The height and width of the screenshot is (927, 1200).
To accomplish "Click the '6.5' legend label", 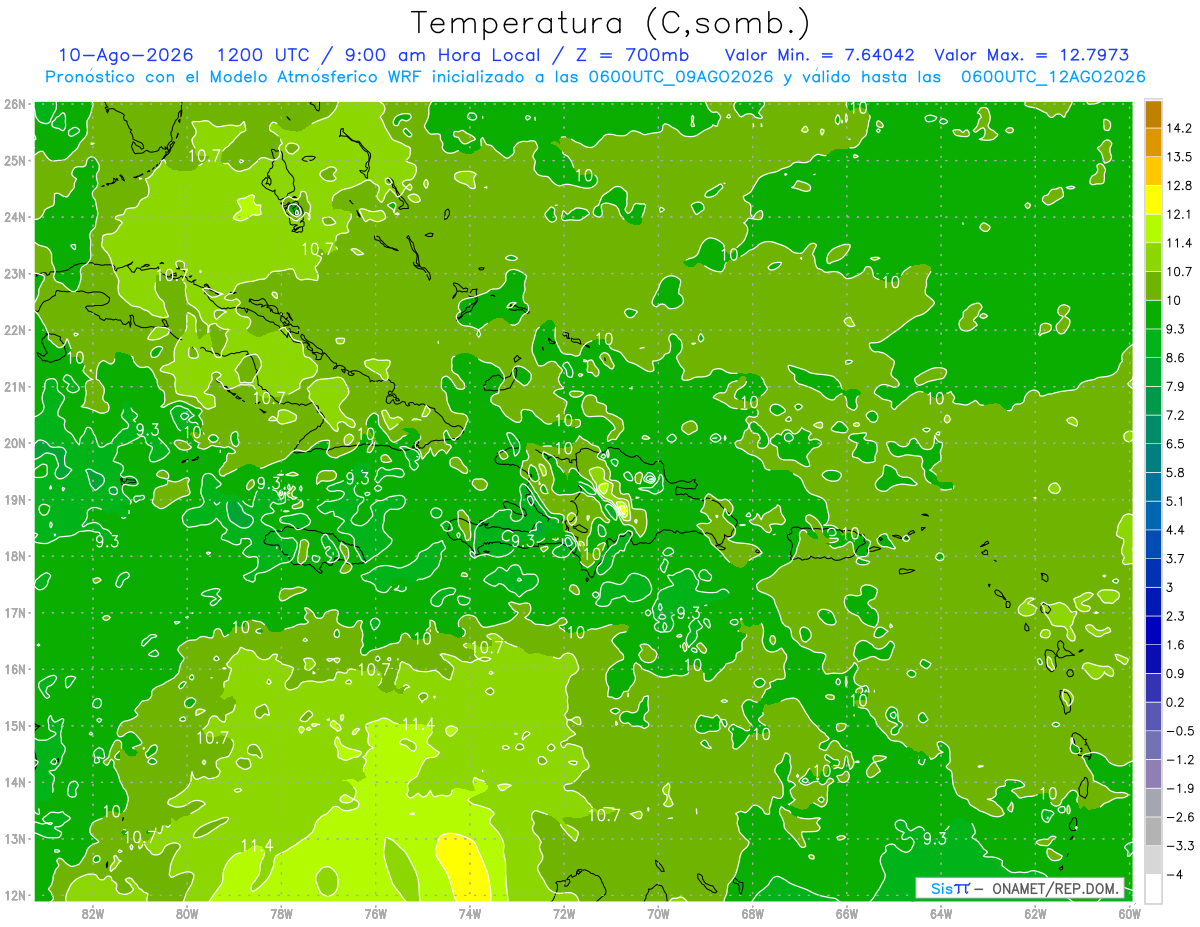I will pos(1177,444).
